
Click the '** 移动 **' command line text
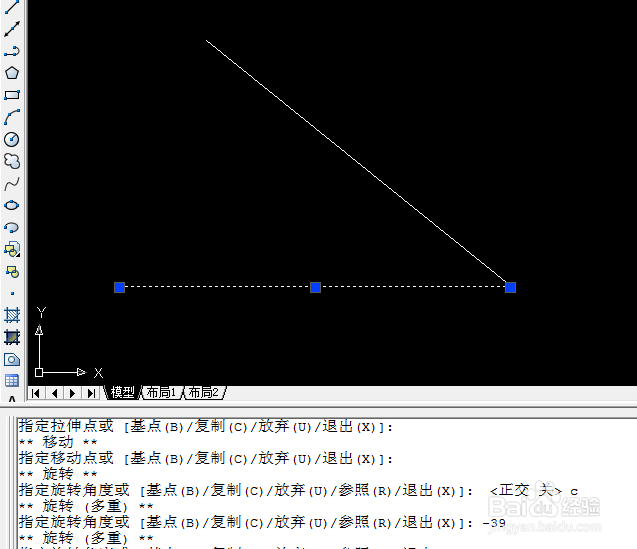58,442
